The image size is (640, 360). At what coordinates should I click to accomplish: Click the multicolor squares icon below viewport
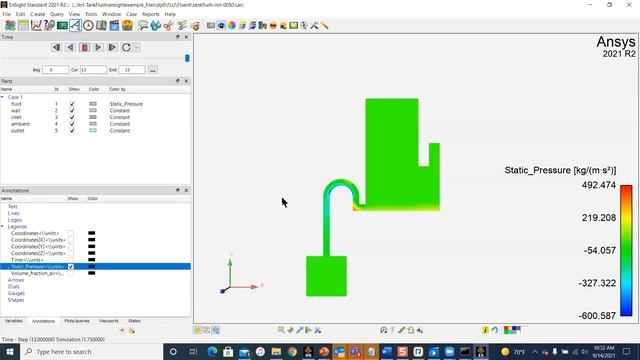(512, 330)
